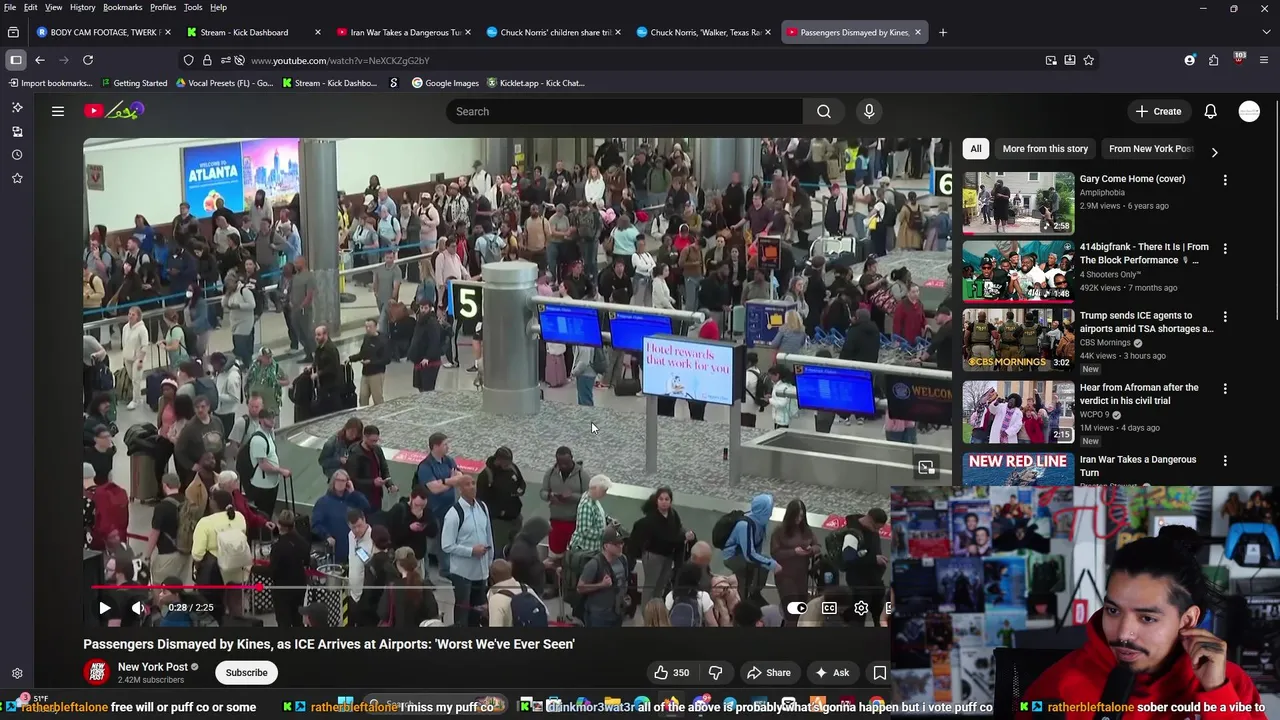Toggle the autoplay switch in player
1280x720 pixels.
(x=797, y=608)
